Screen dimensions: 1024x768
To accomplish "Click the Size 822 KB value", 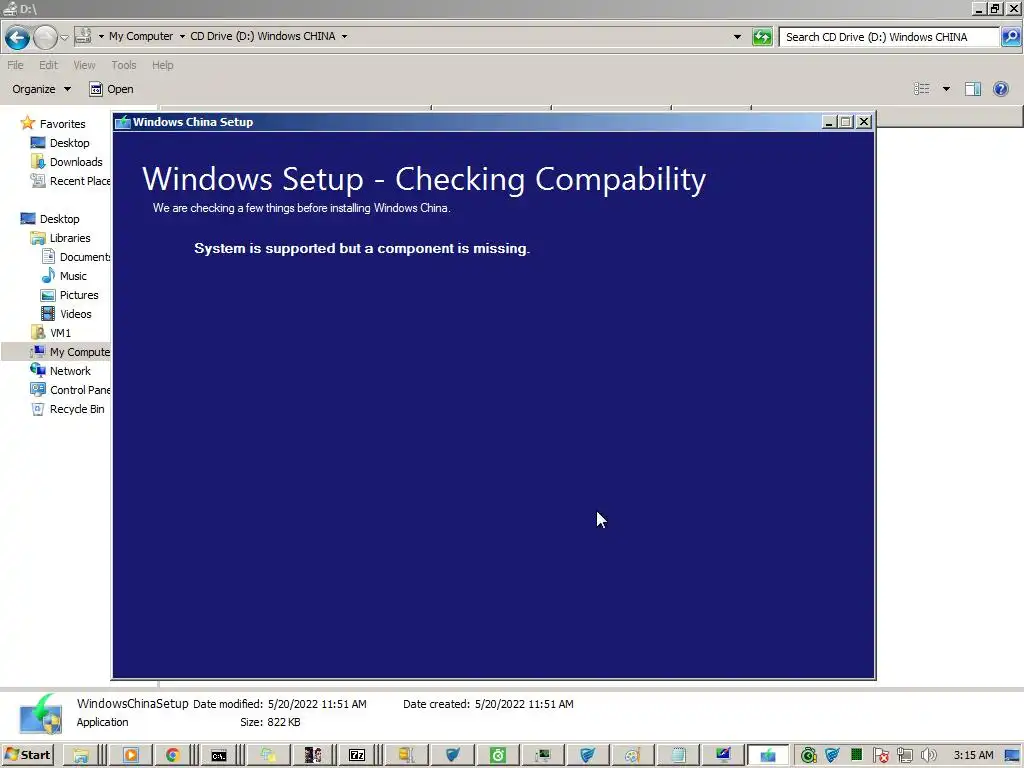I will (x=283, y=722).
